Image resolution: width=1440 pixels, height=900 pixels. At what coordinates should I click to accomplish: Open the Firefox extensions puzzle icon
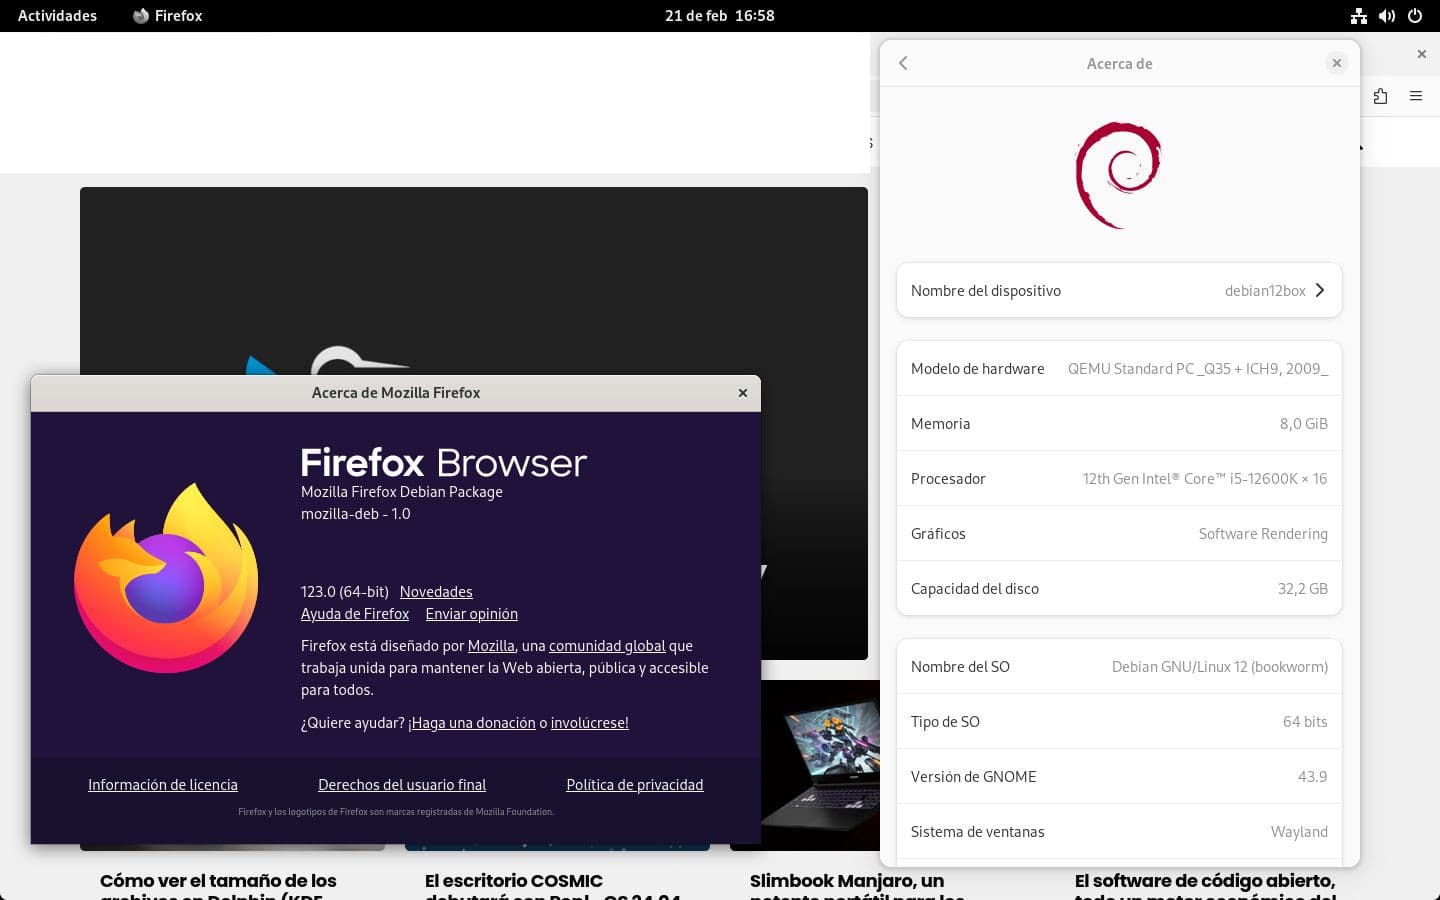click(x=1380, y=96)
